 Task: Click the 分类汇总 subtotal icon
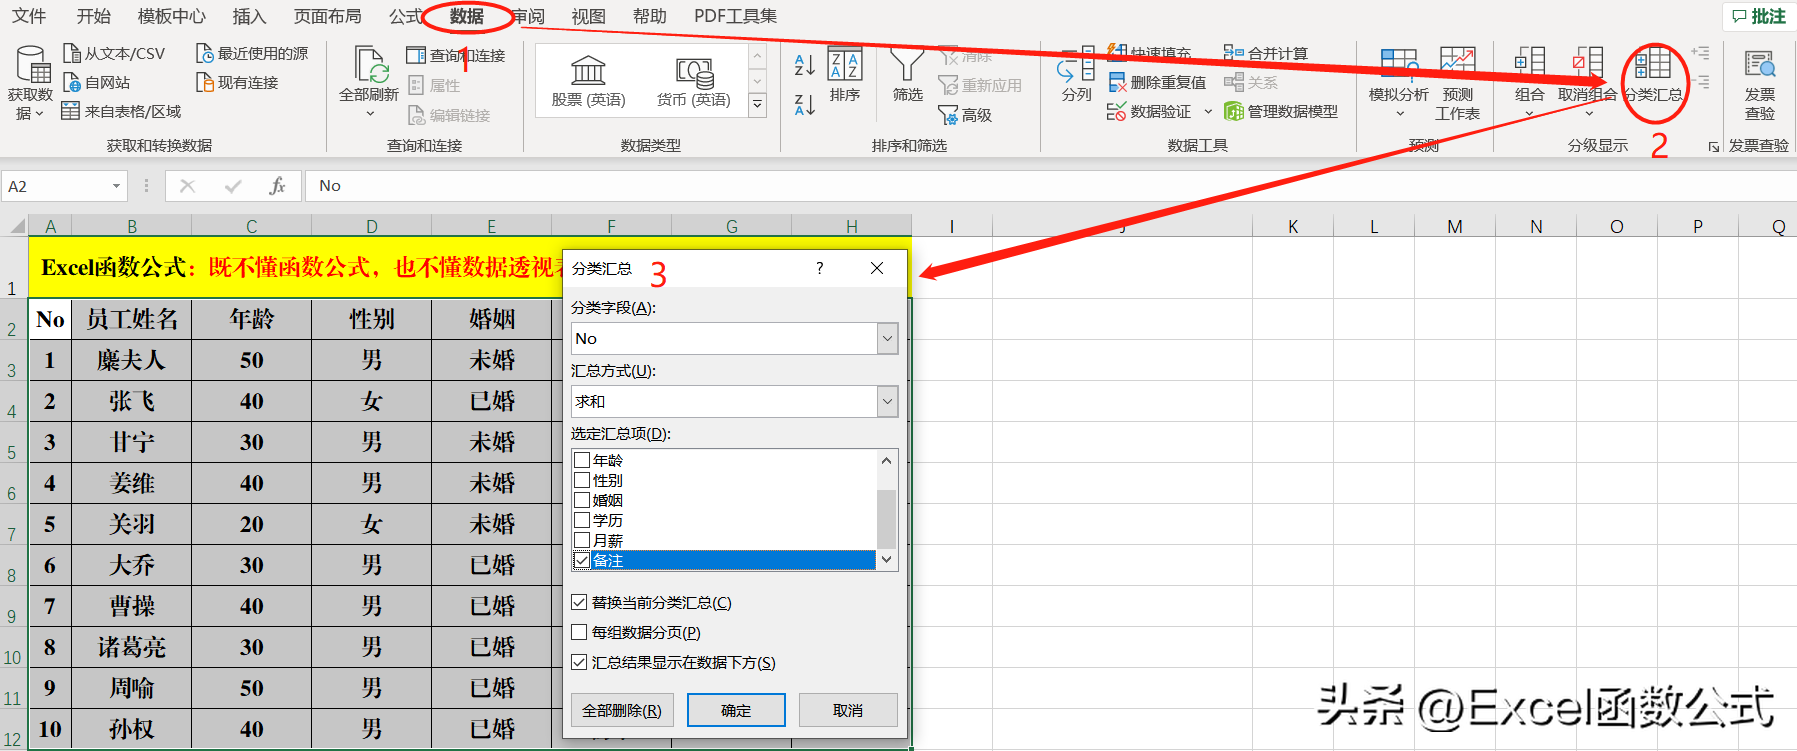pos(1652,64)
